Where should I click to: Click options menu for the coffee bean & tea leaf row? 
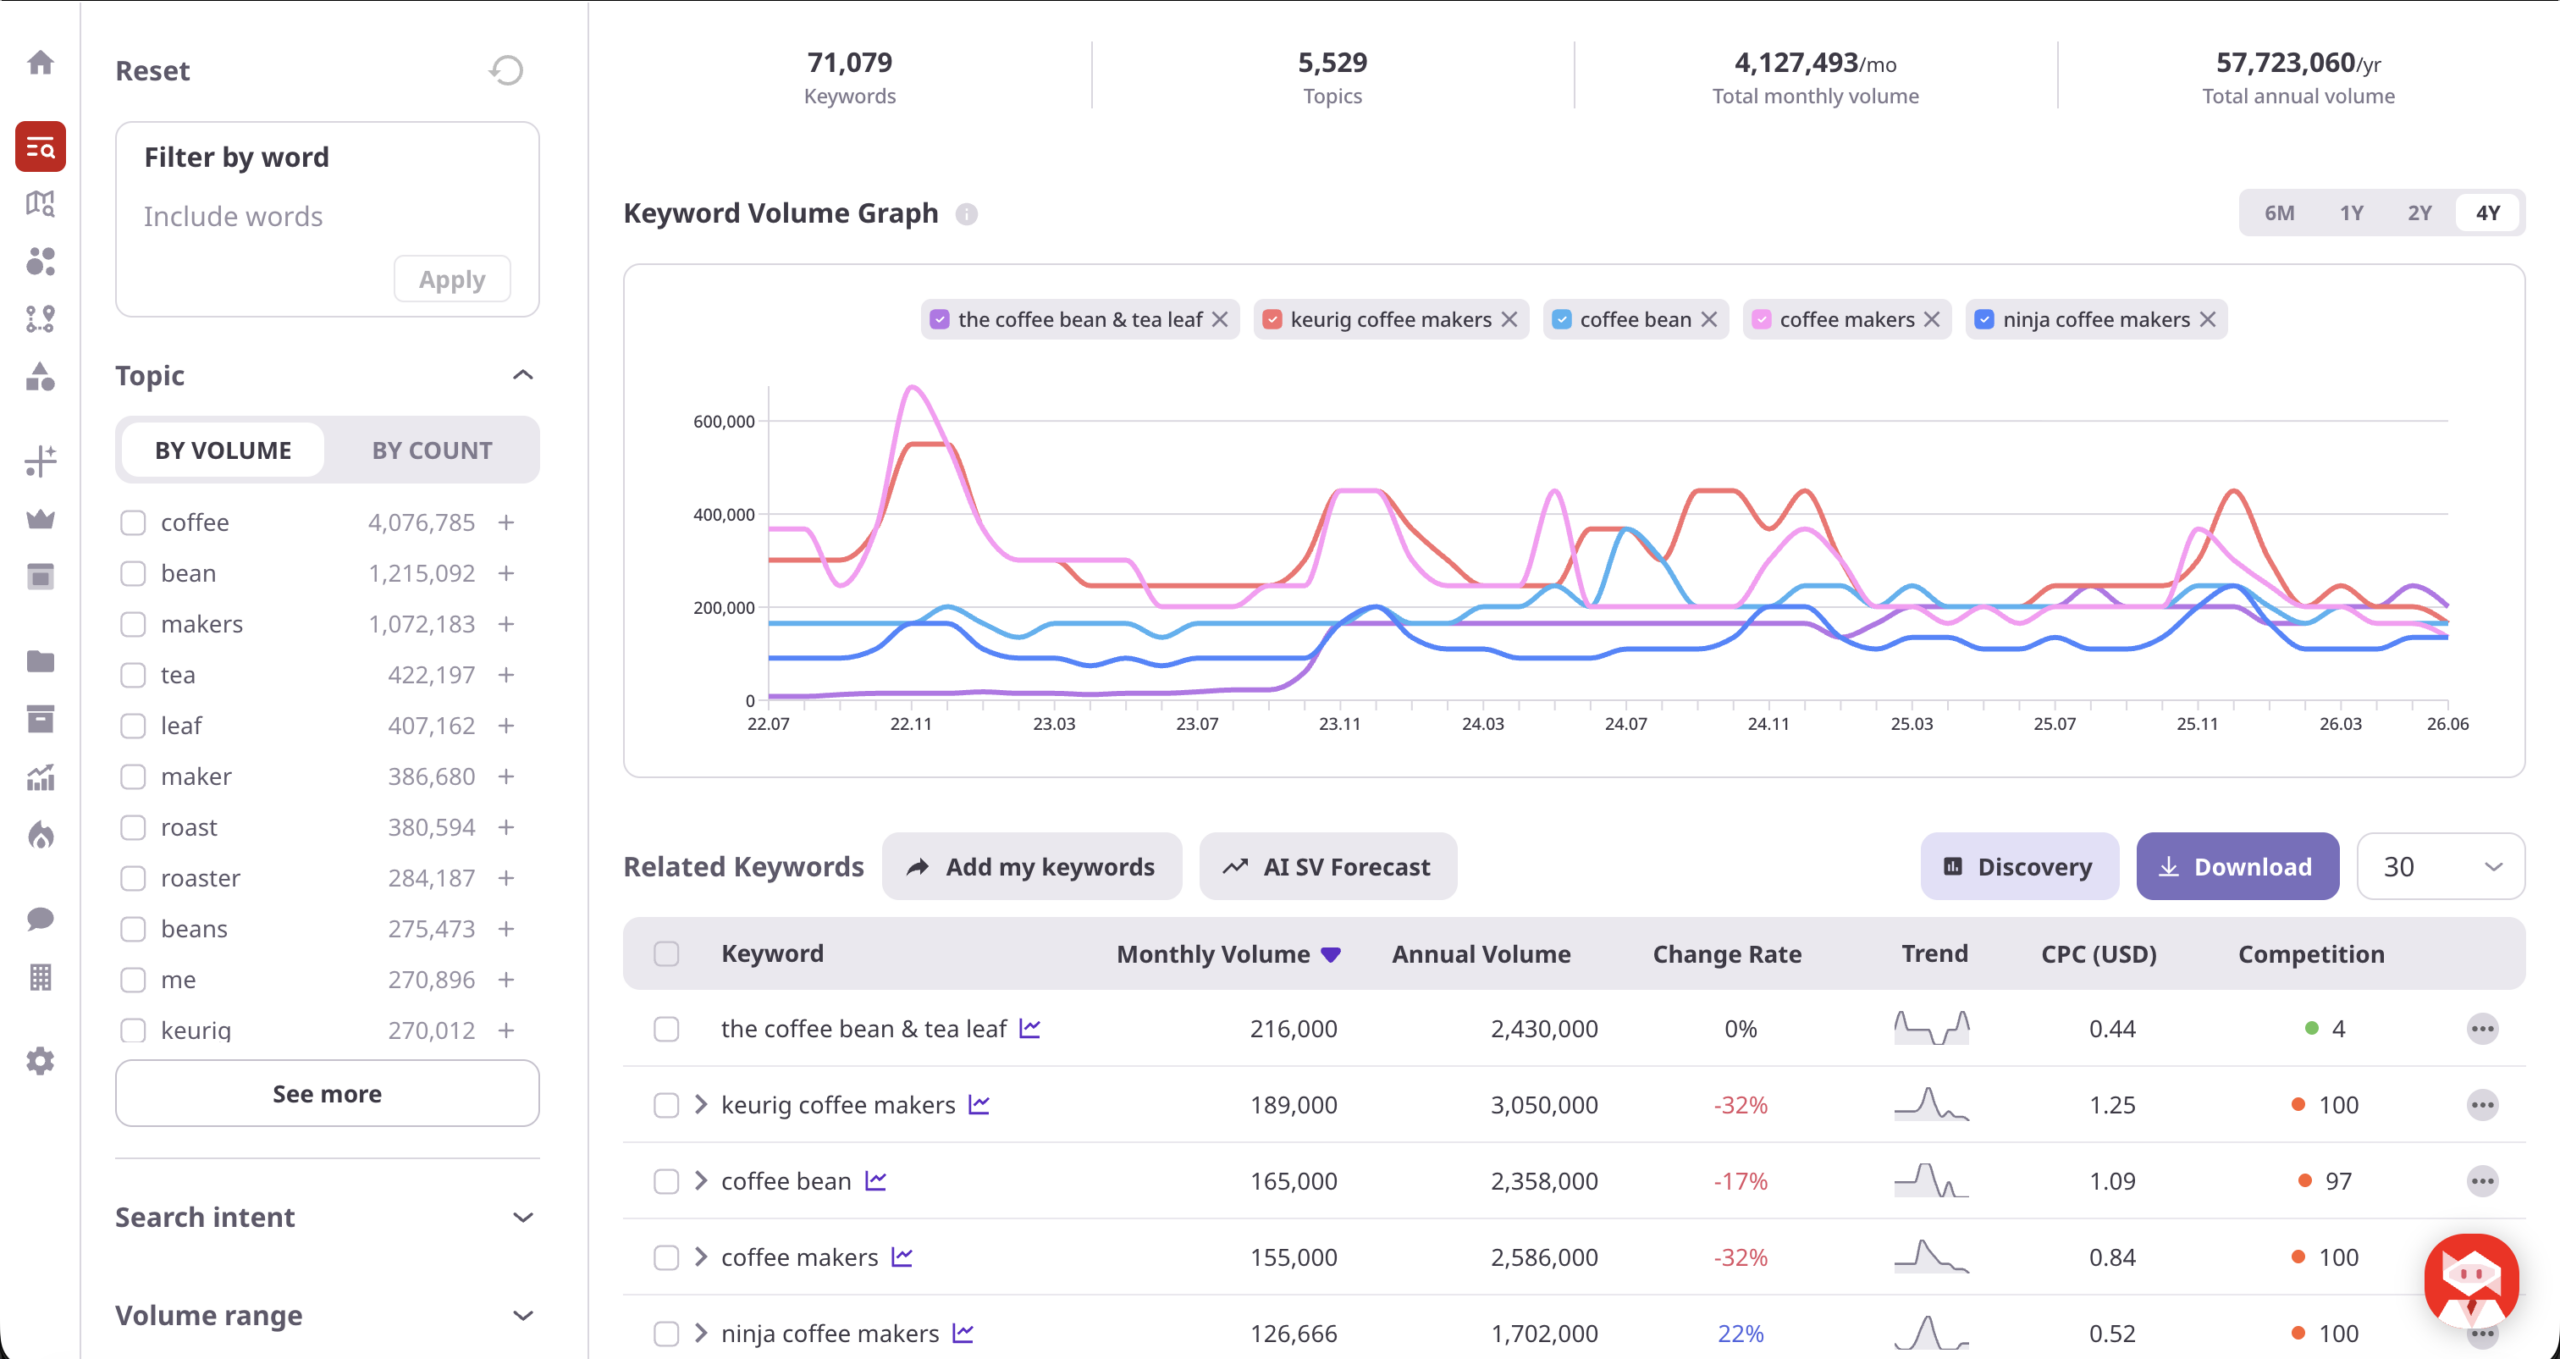coord(2482,1029)
